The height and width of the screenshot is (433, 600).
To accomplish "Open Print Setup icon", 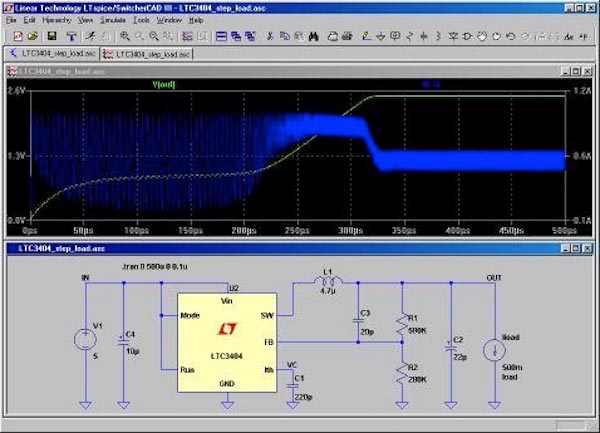I will click(x=332, y=36).
